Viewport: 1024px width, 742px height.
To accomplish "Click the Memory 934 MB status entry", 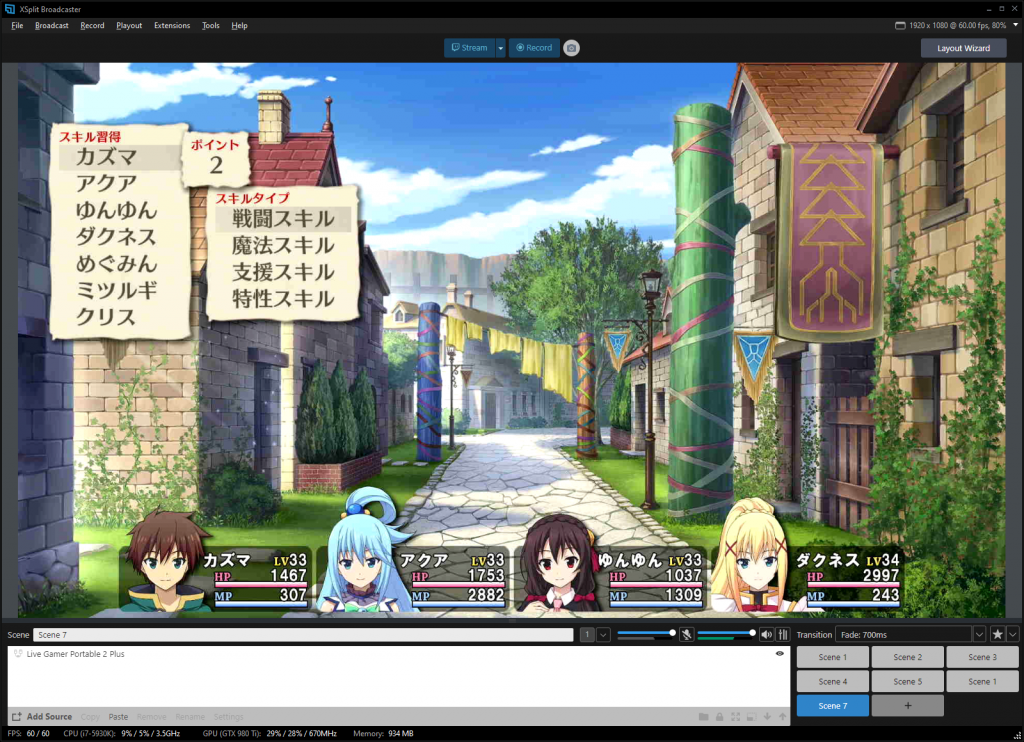I will pyautogui.click(x=383, y=734).
